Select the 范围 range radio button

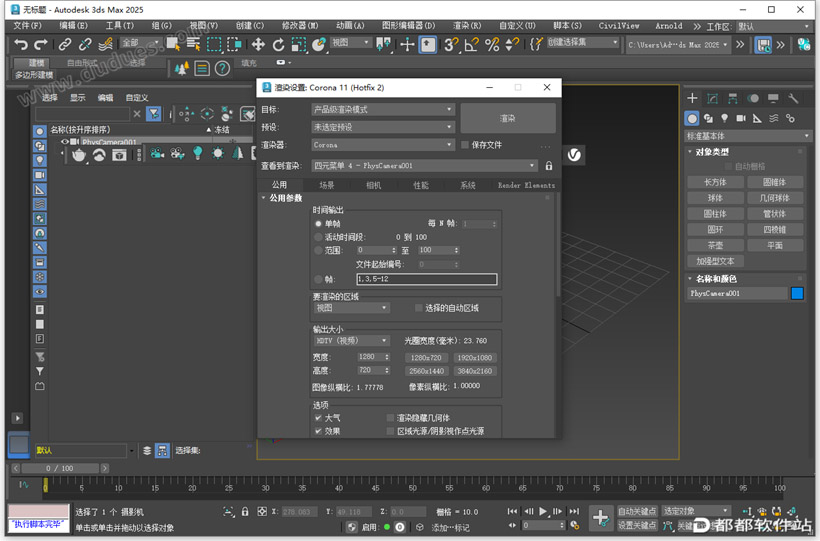[318, 250]
